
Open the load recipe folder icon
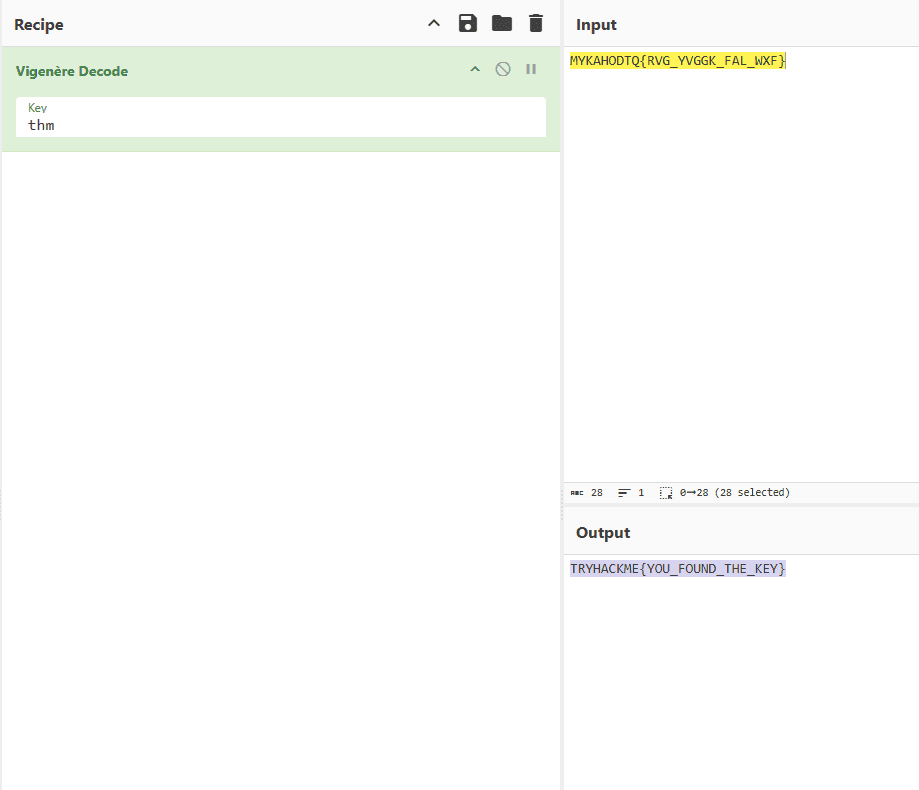pos(501,23)
